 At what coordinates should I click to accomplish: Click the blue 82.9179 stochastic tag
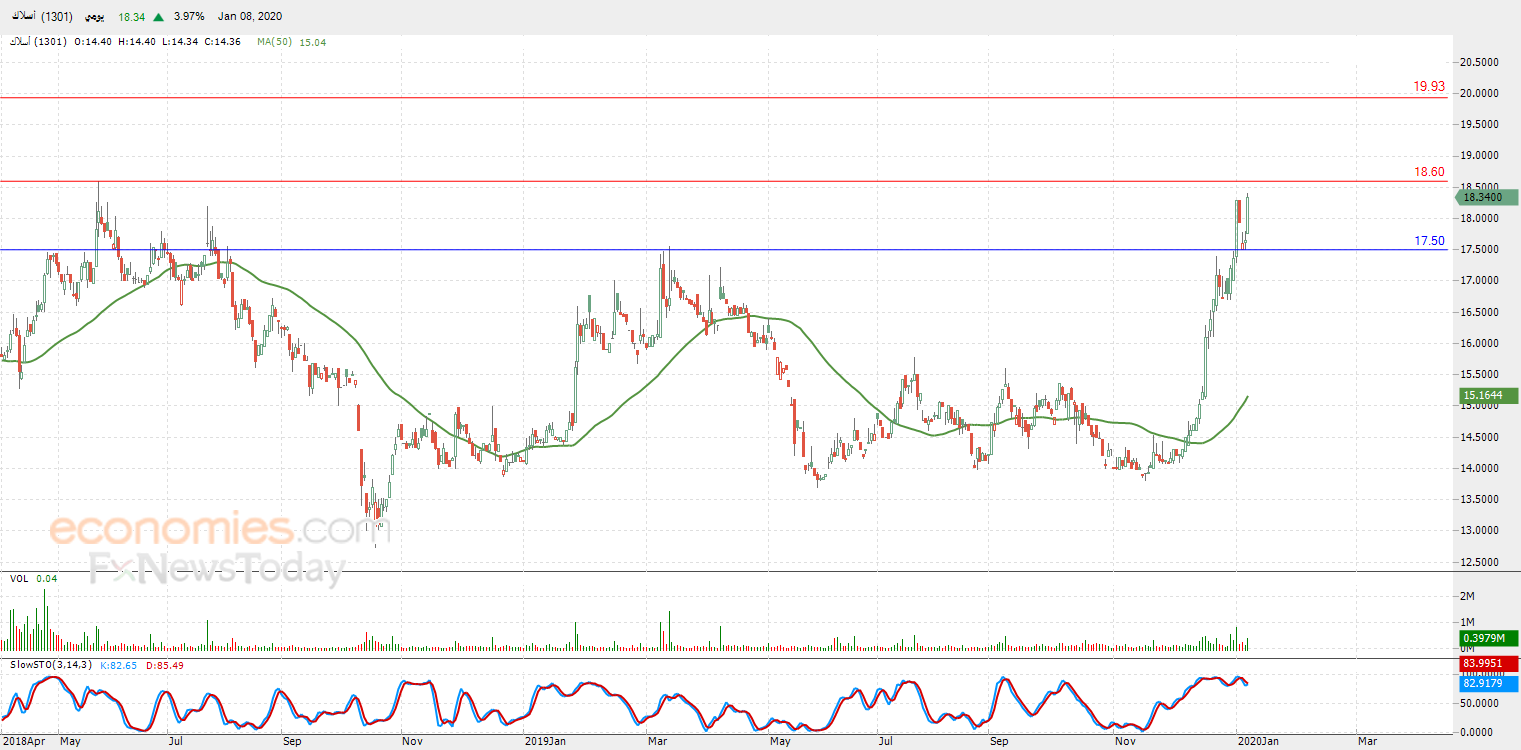pos(1487,683)
